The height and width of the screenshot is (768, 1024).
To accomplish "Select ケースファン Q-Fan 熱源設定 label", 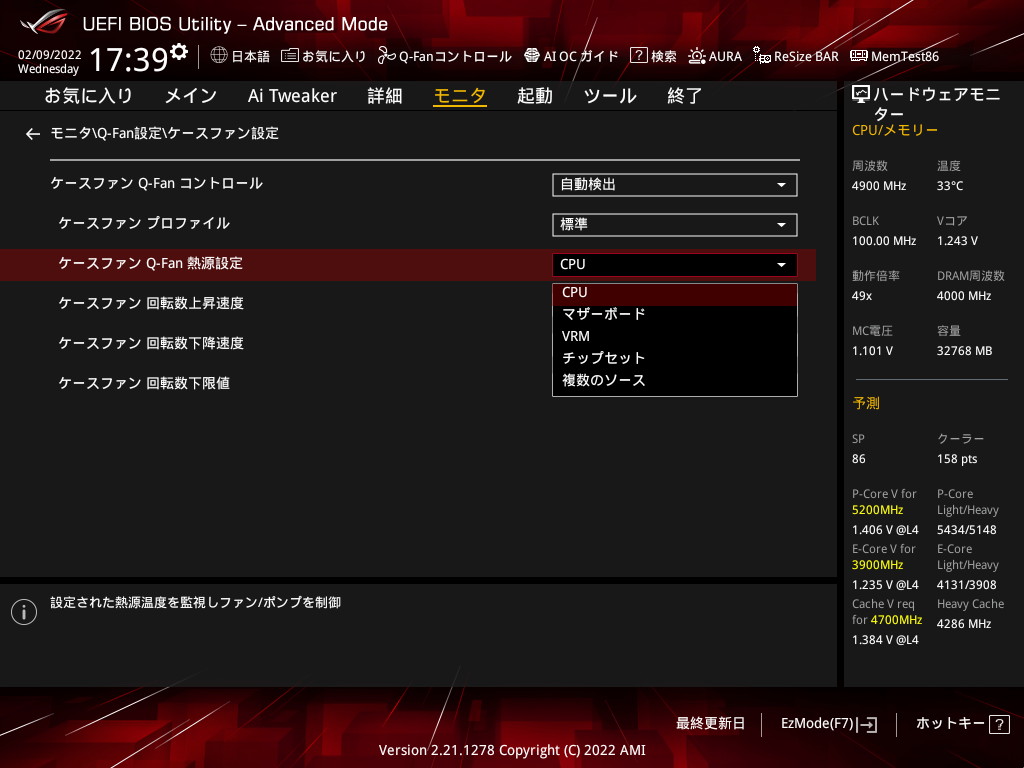I will pyautogui.click(x=151, y=263).
